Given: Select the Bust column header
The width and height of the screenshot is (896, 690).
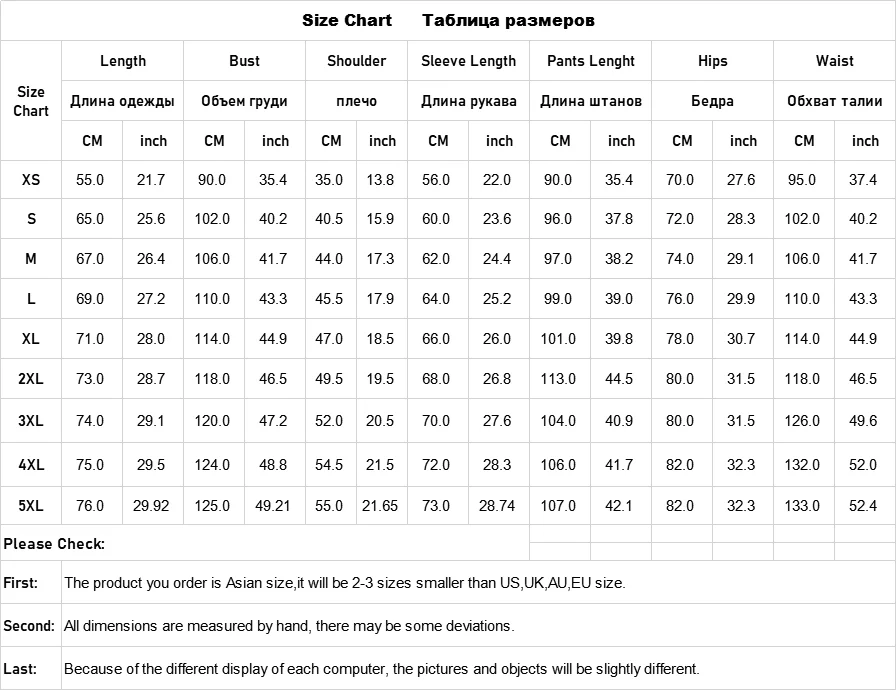Looking at the screenshot, I should click(244, 61).
